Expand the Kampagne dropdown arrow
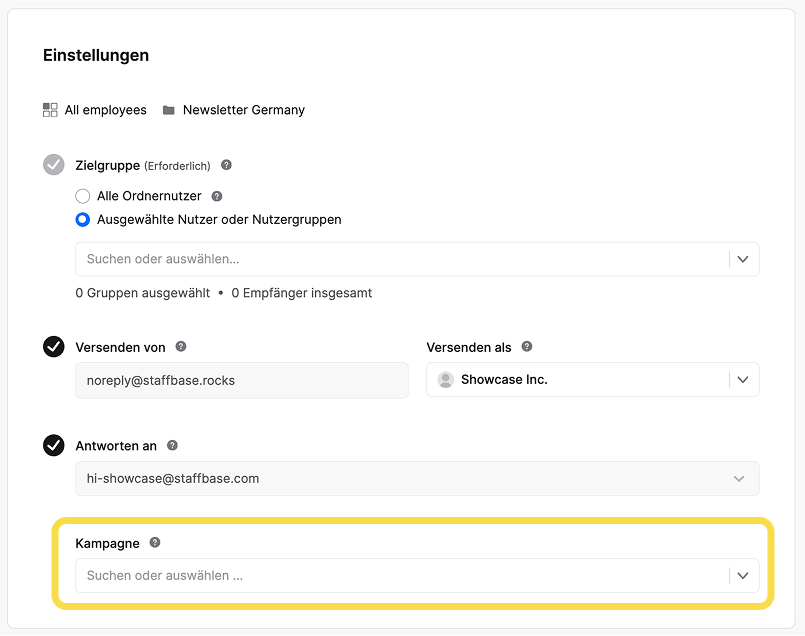This screenshot has height=636, width=805. [743, 575]
